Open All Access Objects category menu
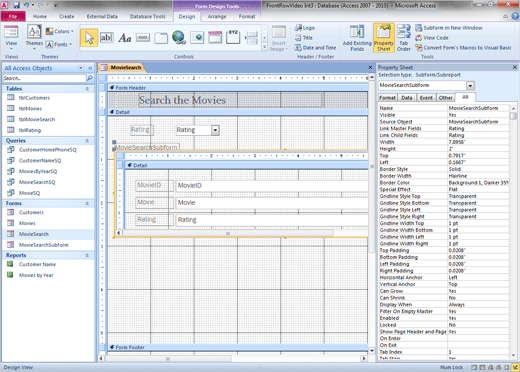Image resolution: width=520 pixels, height=372 pixels. coord(81,68)
